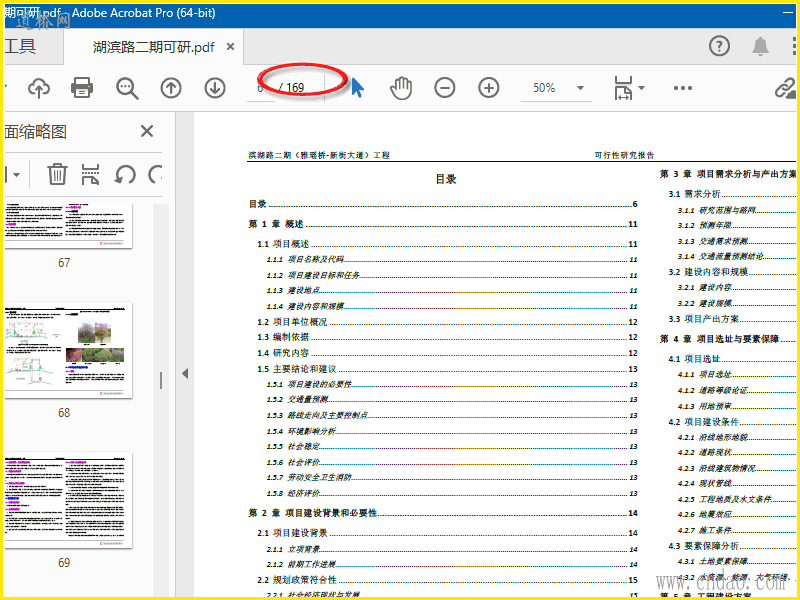Screen dimensions: 800x600
Task: Switch to the 工具 tab
Action: 20,46
